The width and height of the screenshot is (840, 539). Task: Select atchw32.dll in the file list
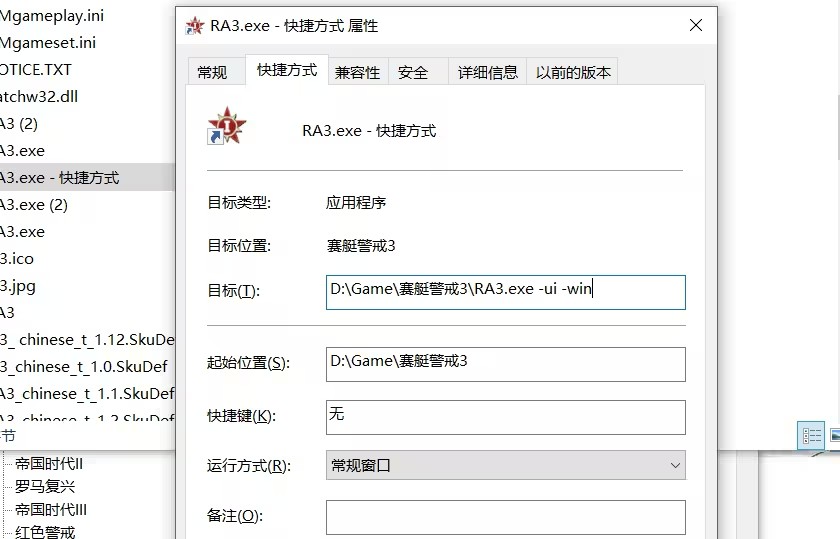pos(39,97)
